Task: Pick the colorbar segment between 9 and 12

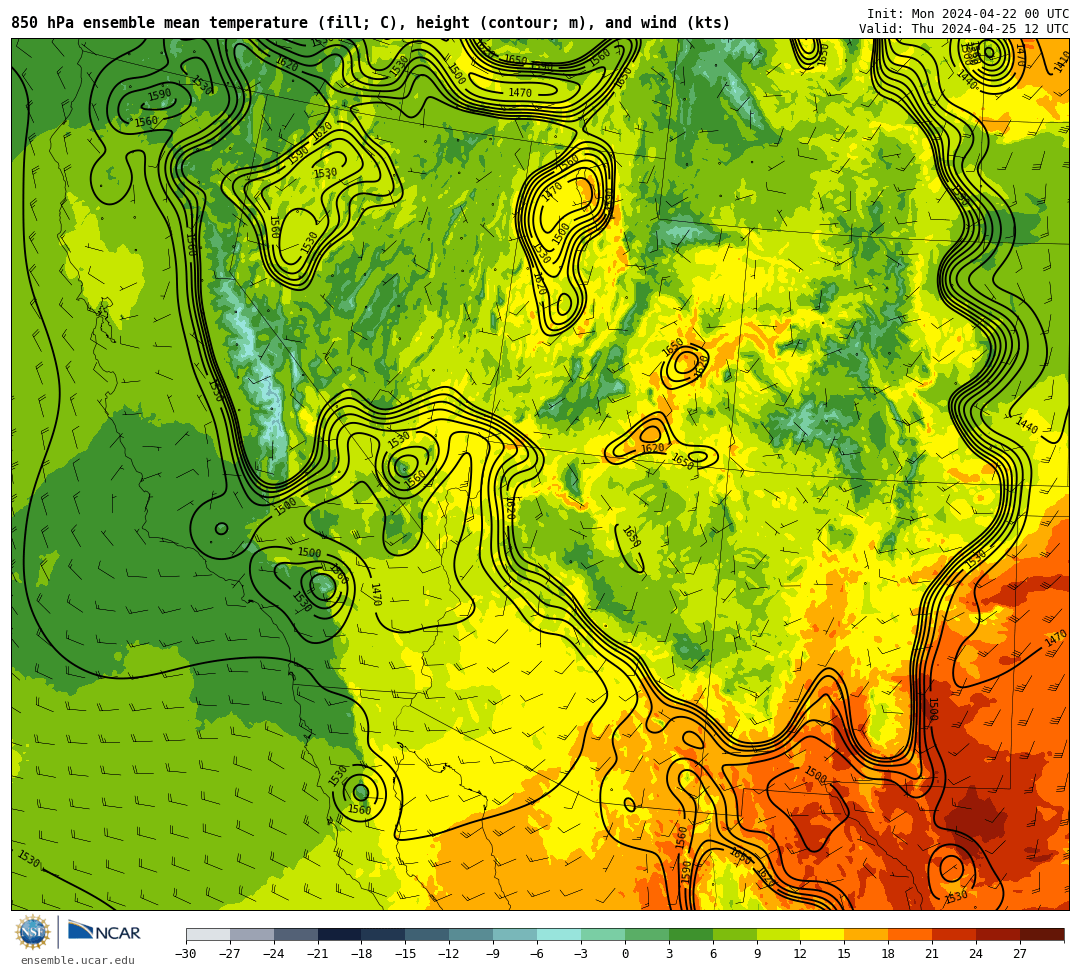Action: (x=778, y=934)
